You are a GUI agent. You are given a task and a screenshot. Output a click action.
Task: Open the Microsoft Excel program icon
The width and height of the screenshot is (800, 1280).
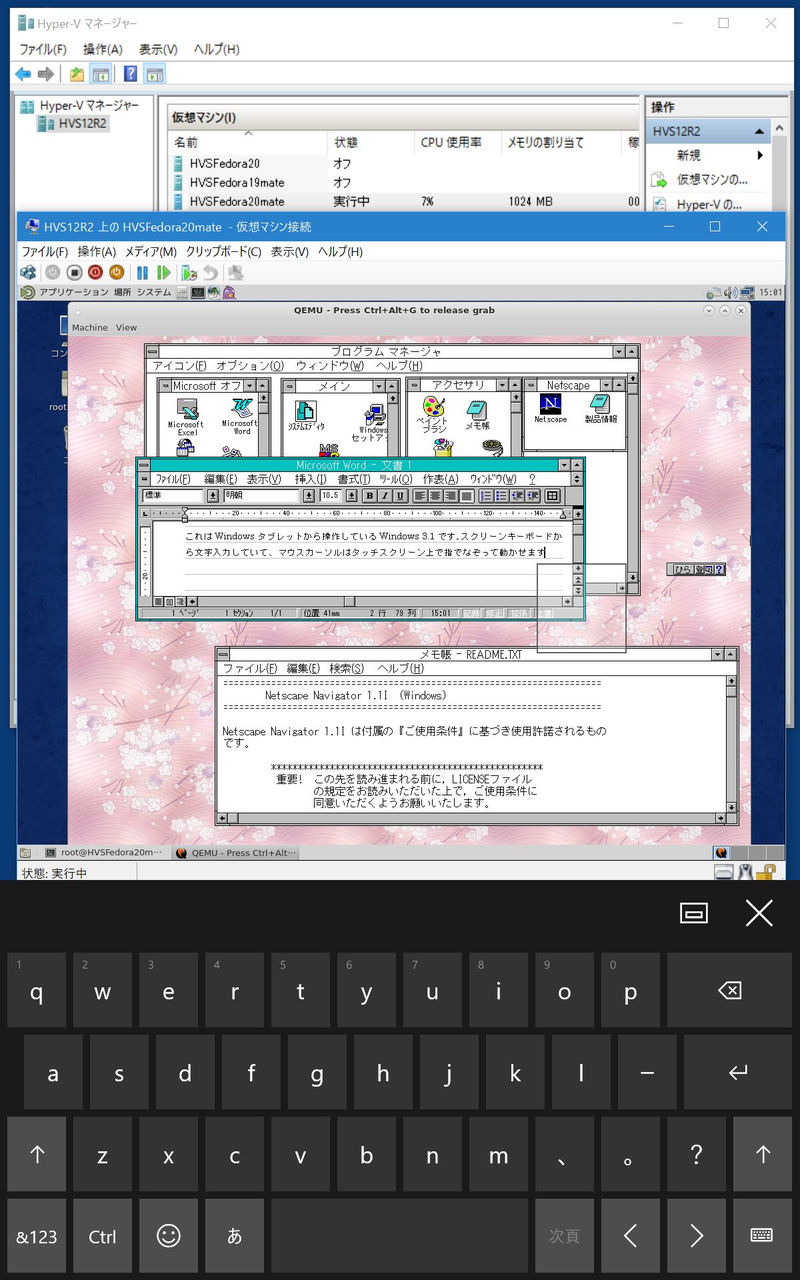click(187, 416)
